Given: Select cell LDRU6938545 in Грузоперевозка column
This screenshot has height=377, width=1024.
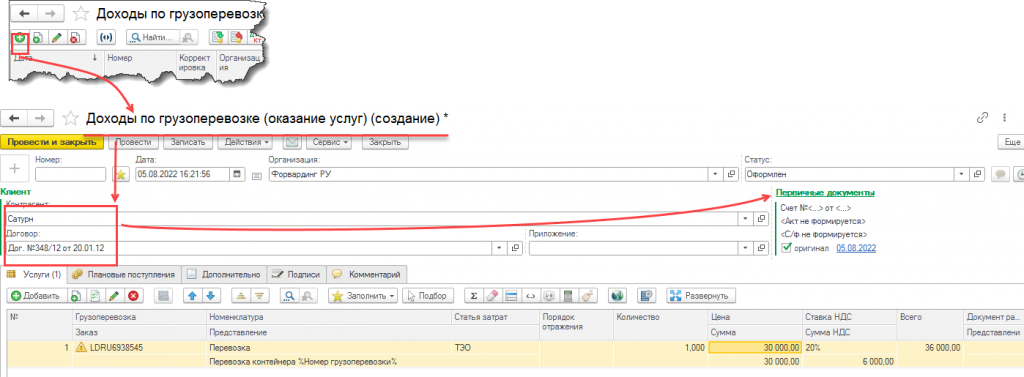Looking at the screenshot, I should point(139,348).
